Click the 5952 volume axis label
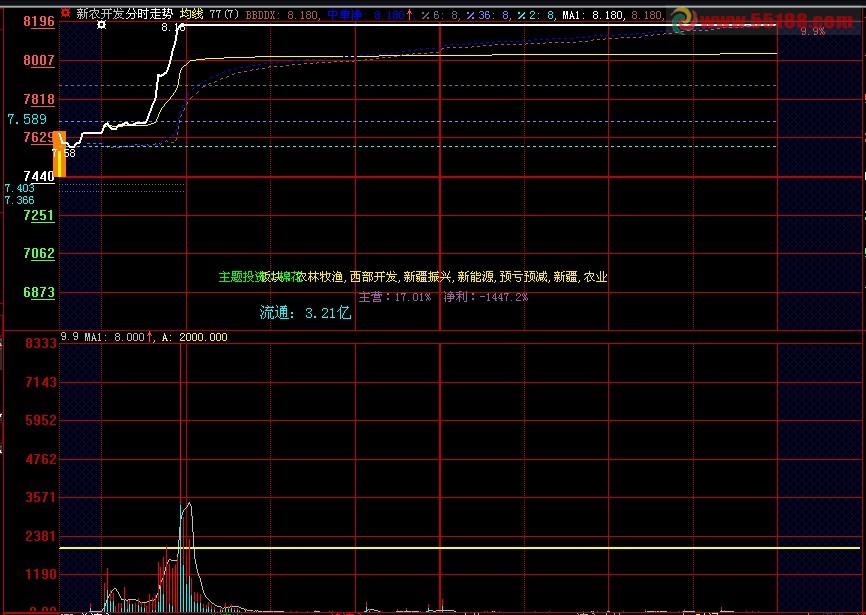The image size is (866, 615). [41, 421]
